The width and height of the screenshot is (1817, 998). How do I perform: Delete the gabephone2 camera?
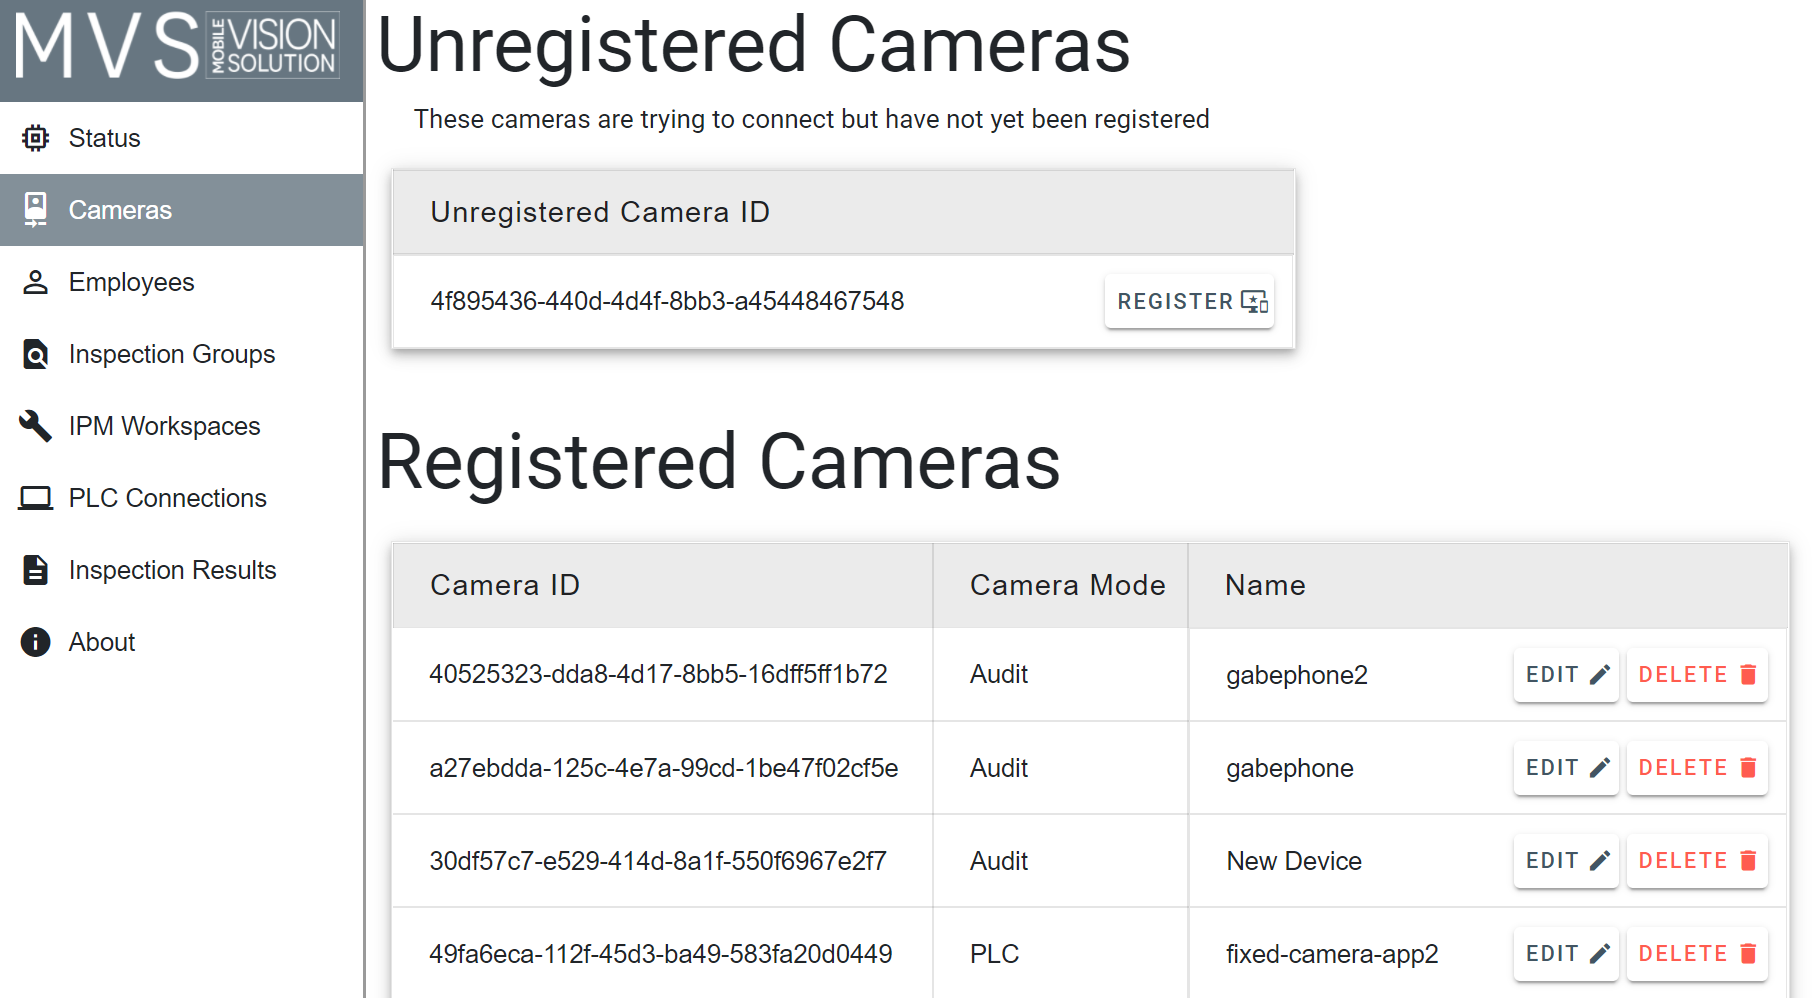[1696, 675]
